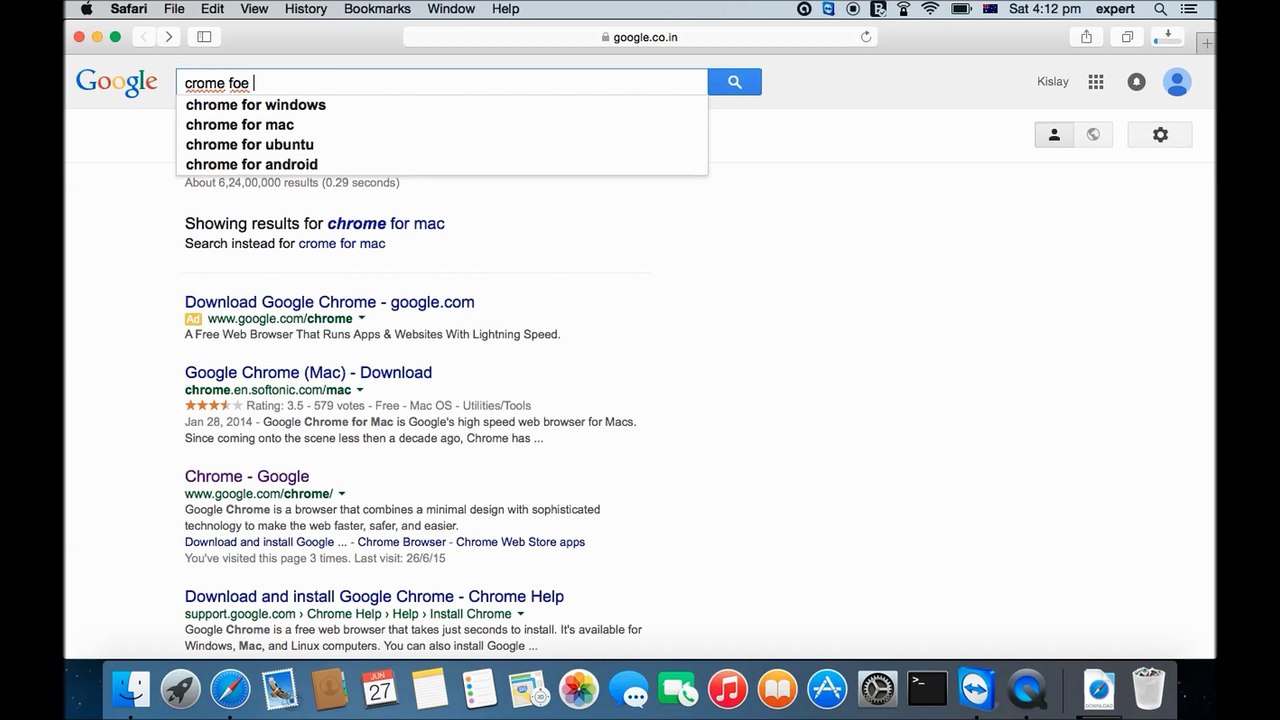Open Download and install Google Chrome help link

[374, 596]
